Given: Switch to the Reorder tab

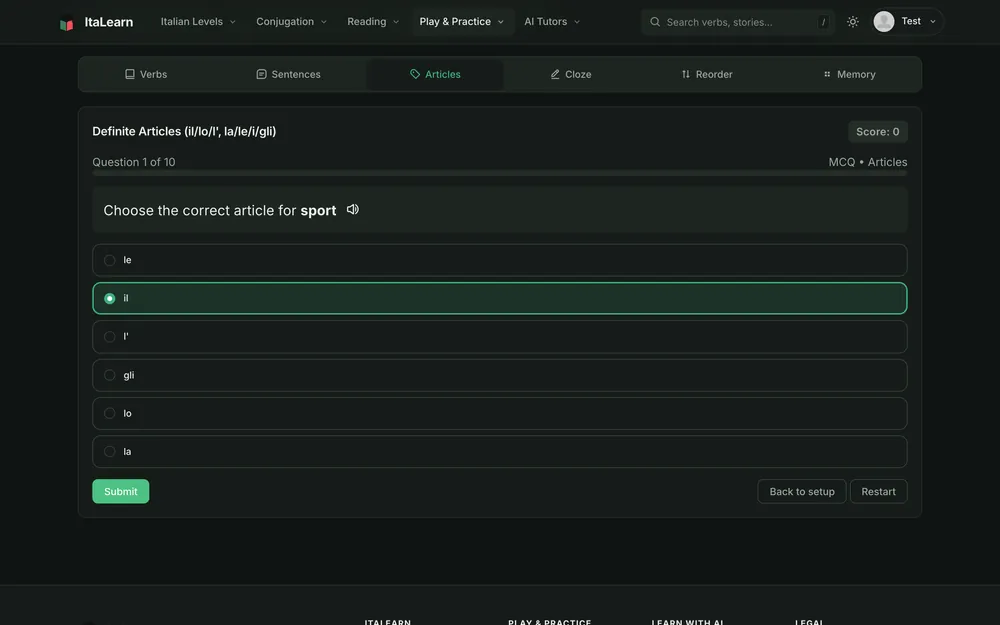Looking at the screenshot, I should pyautogui.click(x=707, y=74).
